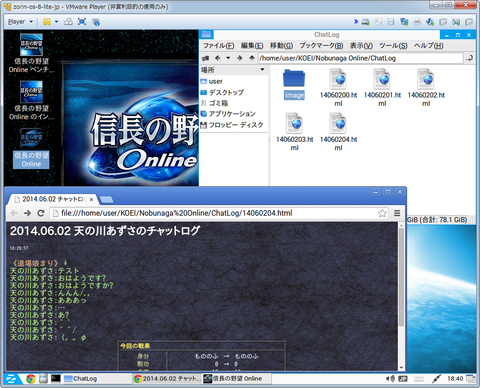
Task: Select the highlighted 信長の野望 Online desktop shortcut
Action: click(31, 148)
